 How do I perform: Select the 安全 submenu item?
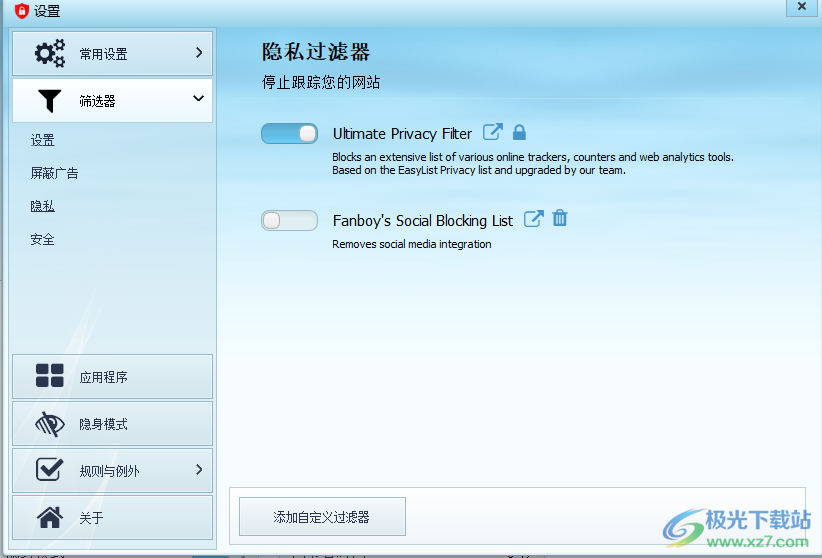coord(42,240)
